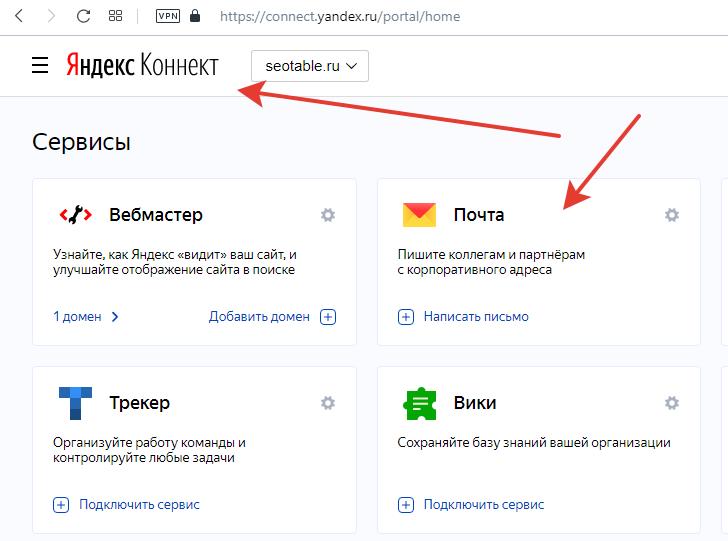Click plus icon in Трекер card

click(61, 505)
